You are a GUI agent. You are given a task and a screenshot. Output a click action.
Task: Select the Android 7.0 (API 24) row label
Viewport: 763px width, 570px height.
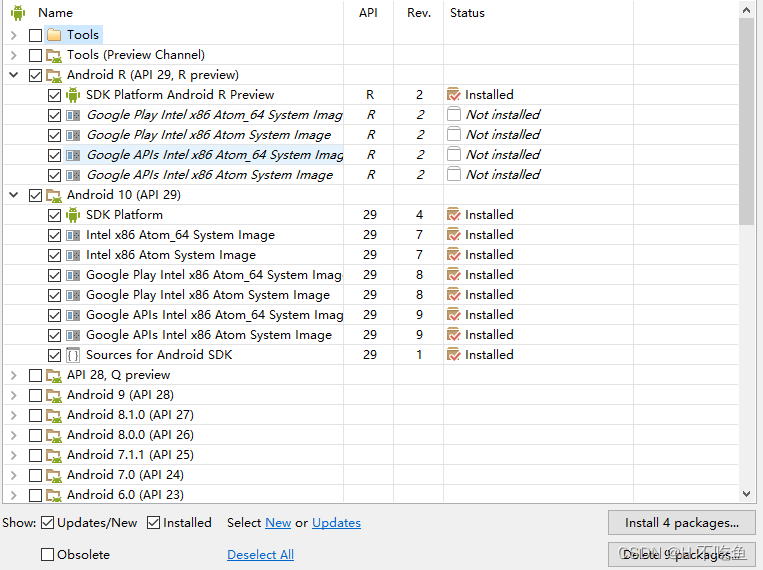pyautogui.click(x=125, y=475)
